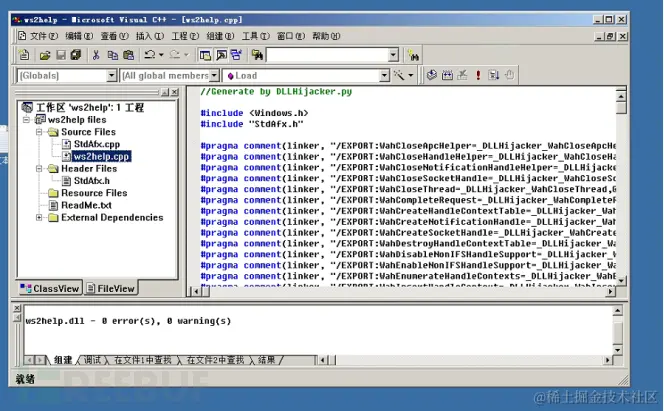664x411 pixels.
Task: Open the Redo history dropdown arrow
Action: [x=186, y=55]
